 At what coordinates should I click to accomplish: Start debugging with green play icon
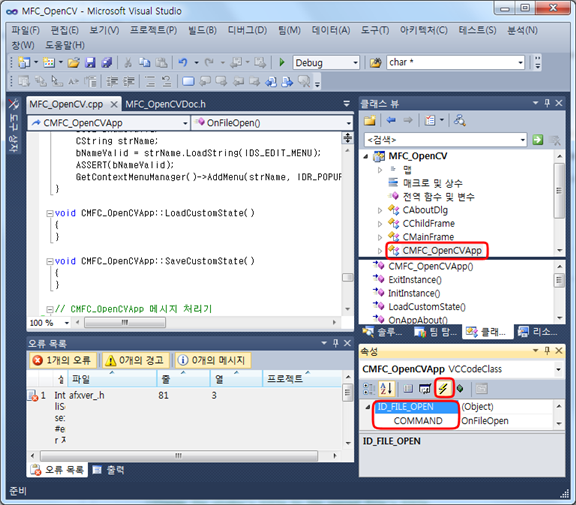point(282,62)
